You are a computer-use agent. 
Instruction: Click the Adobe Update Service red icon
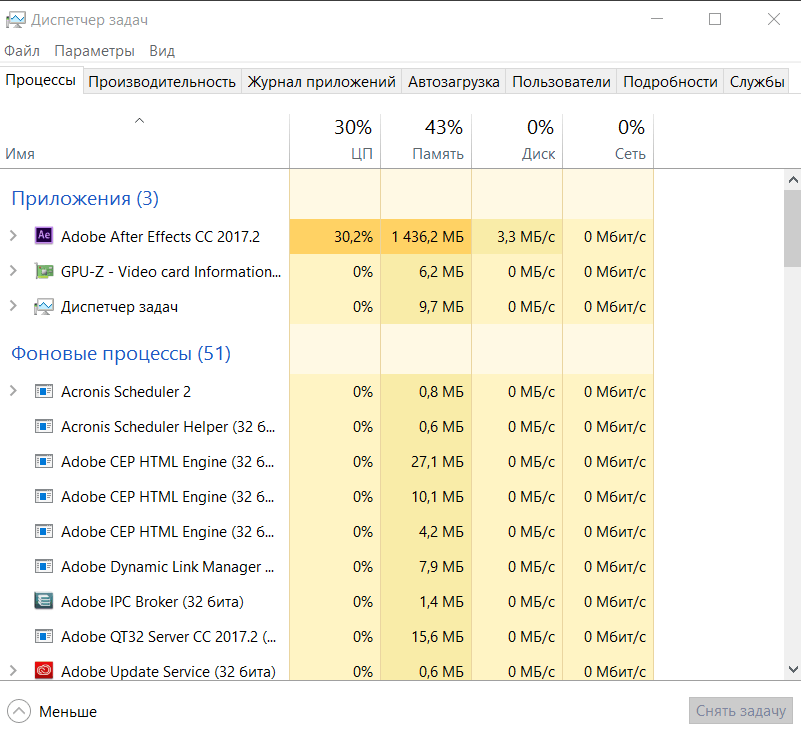pyautogui.click(x=44, y=671)
